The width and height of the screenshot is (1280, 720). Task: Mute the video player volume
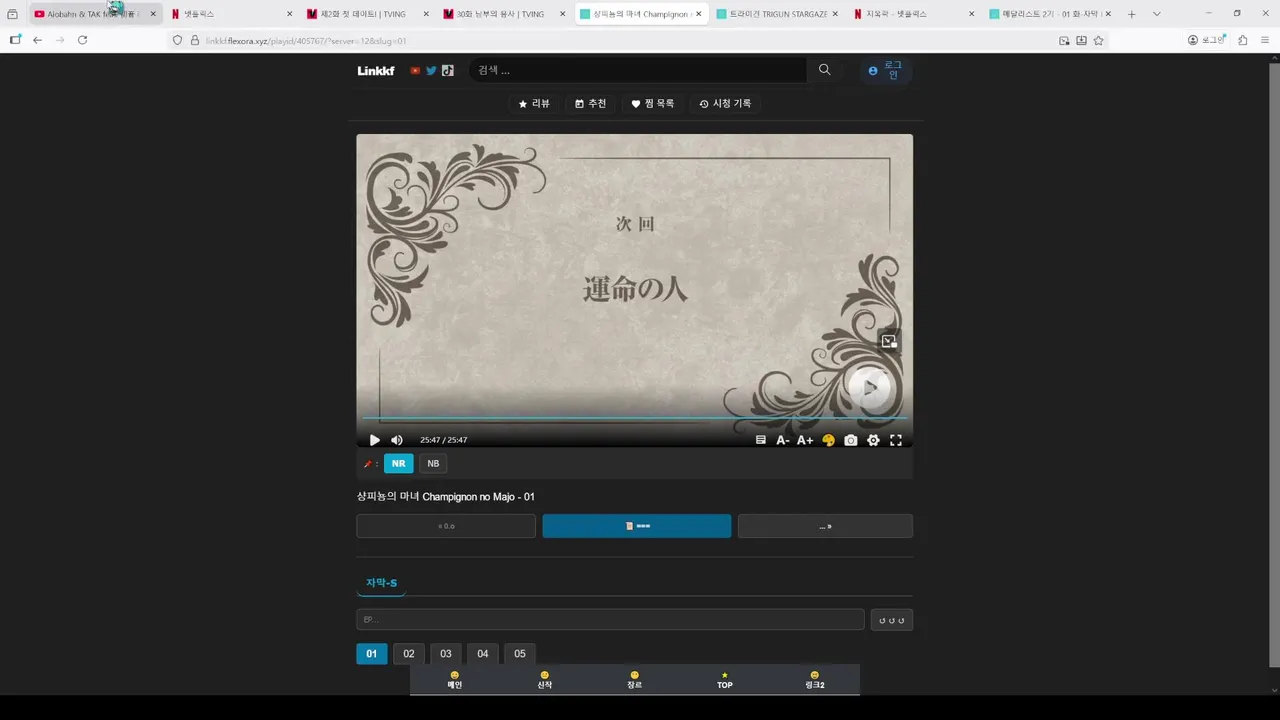397,440
